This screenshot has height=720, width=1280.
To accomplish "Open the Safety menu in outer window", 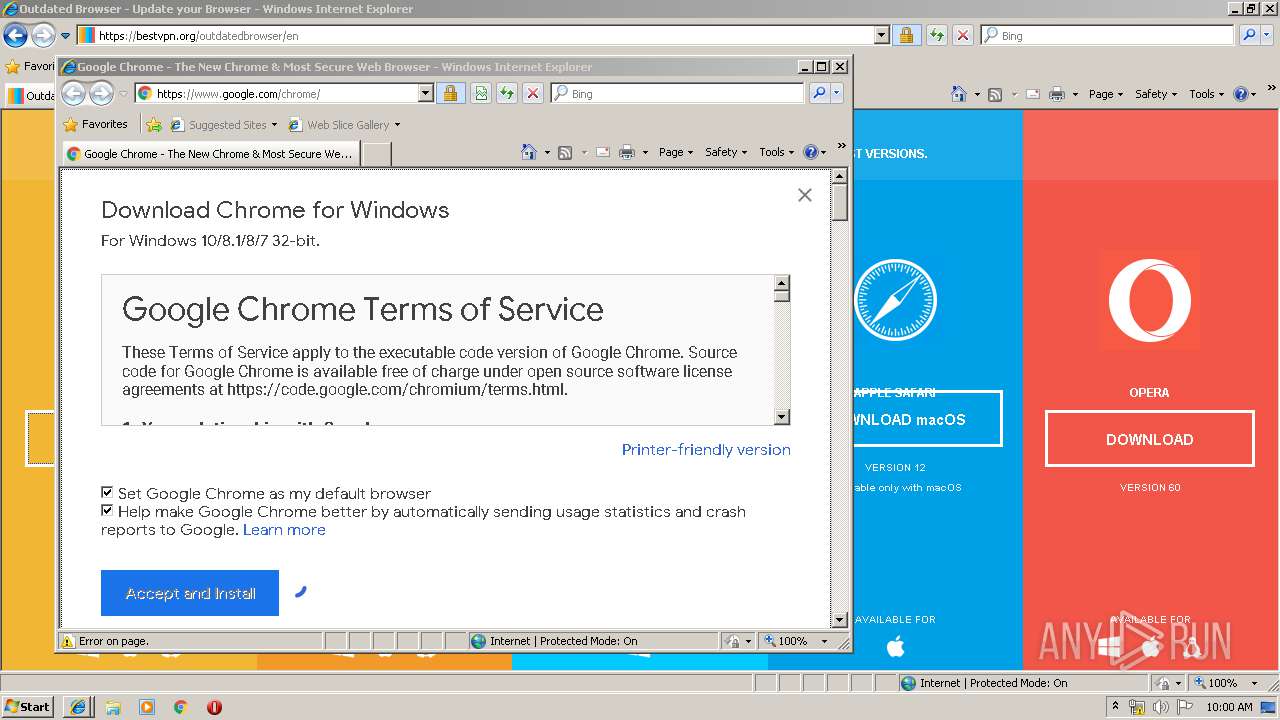I will [x=1156, y=94].
